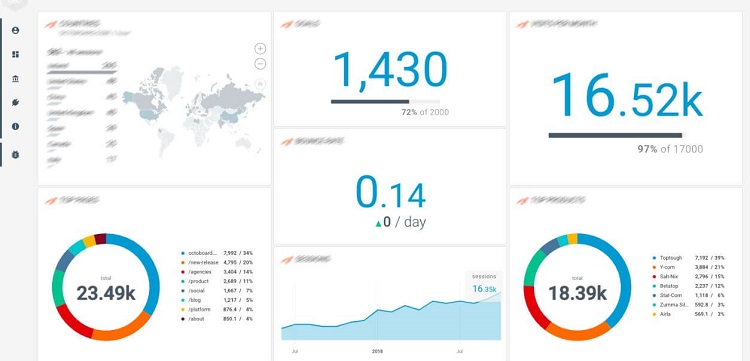Viewport: 750px width, 361px height.
Task: Select the /about legend entry
Action: 217,318
